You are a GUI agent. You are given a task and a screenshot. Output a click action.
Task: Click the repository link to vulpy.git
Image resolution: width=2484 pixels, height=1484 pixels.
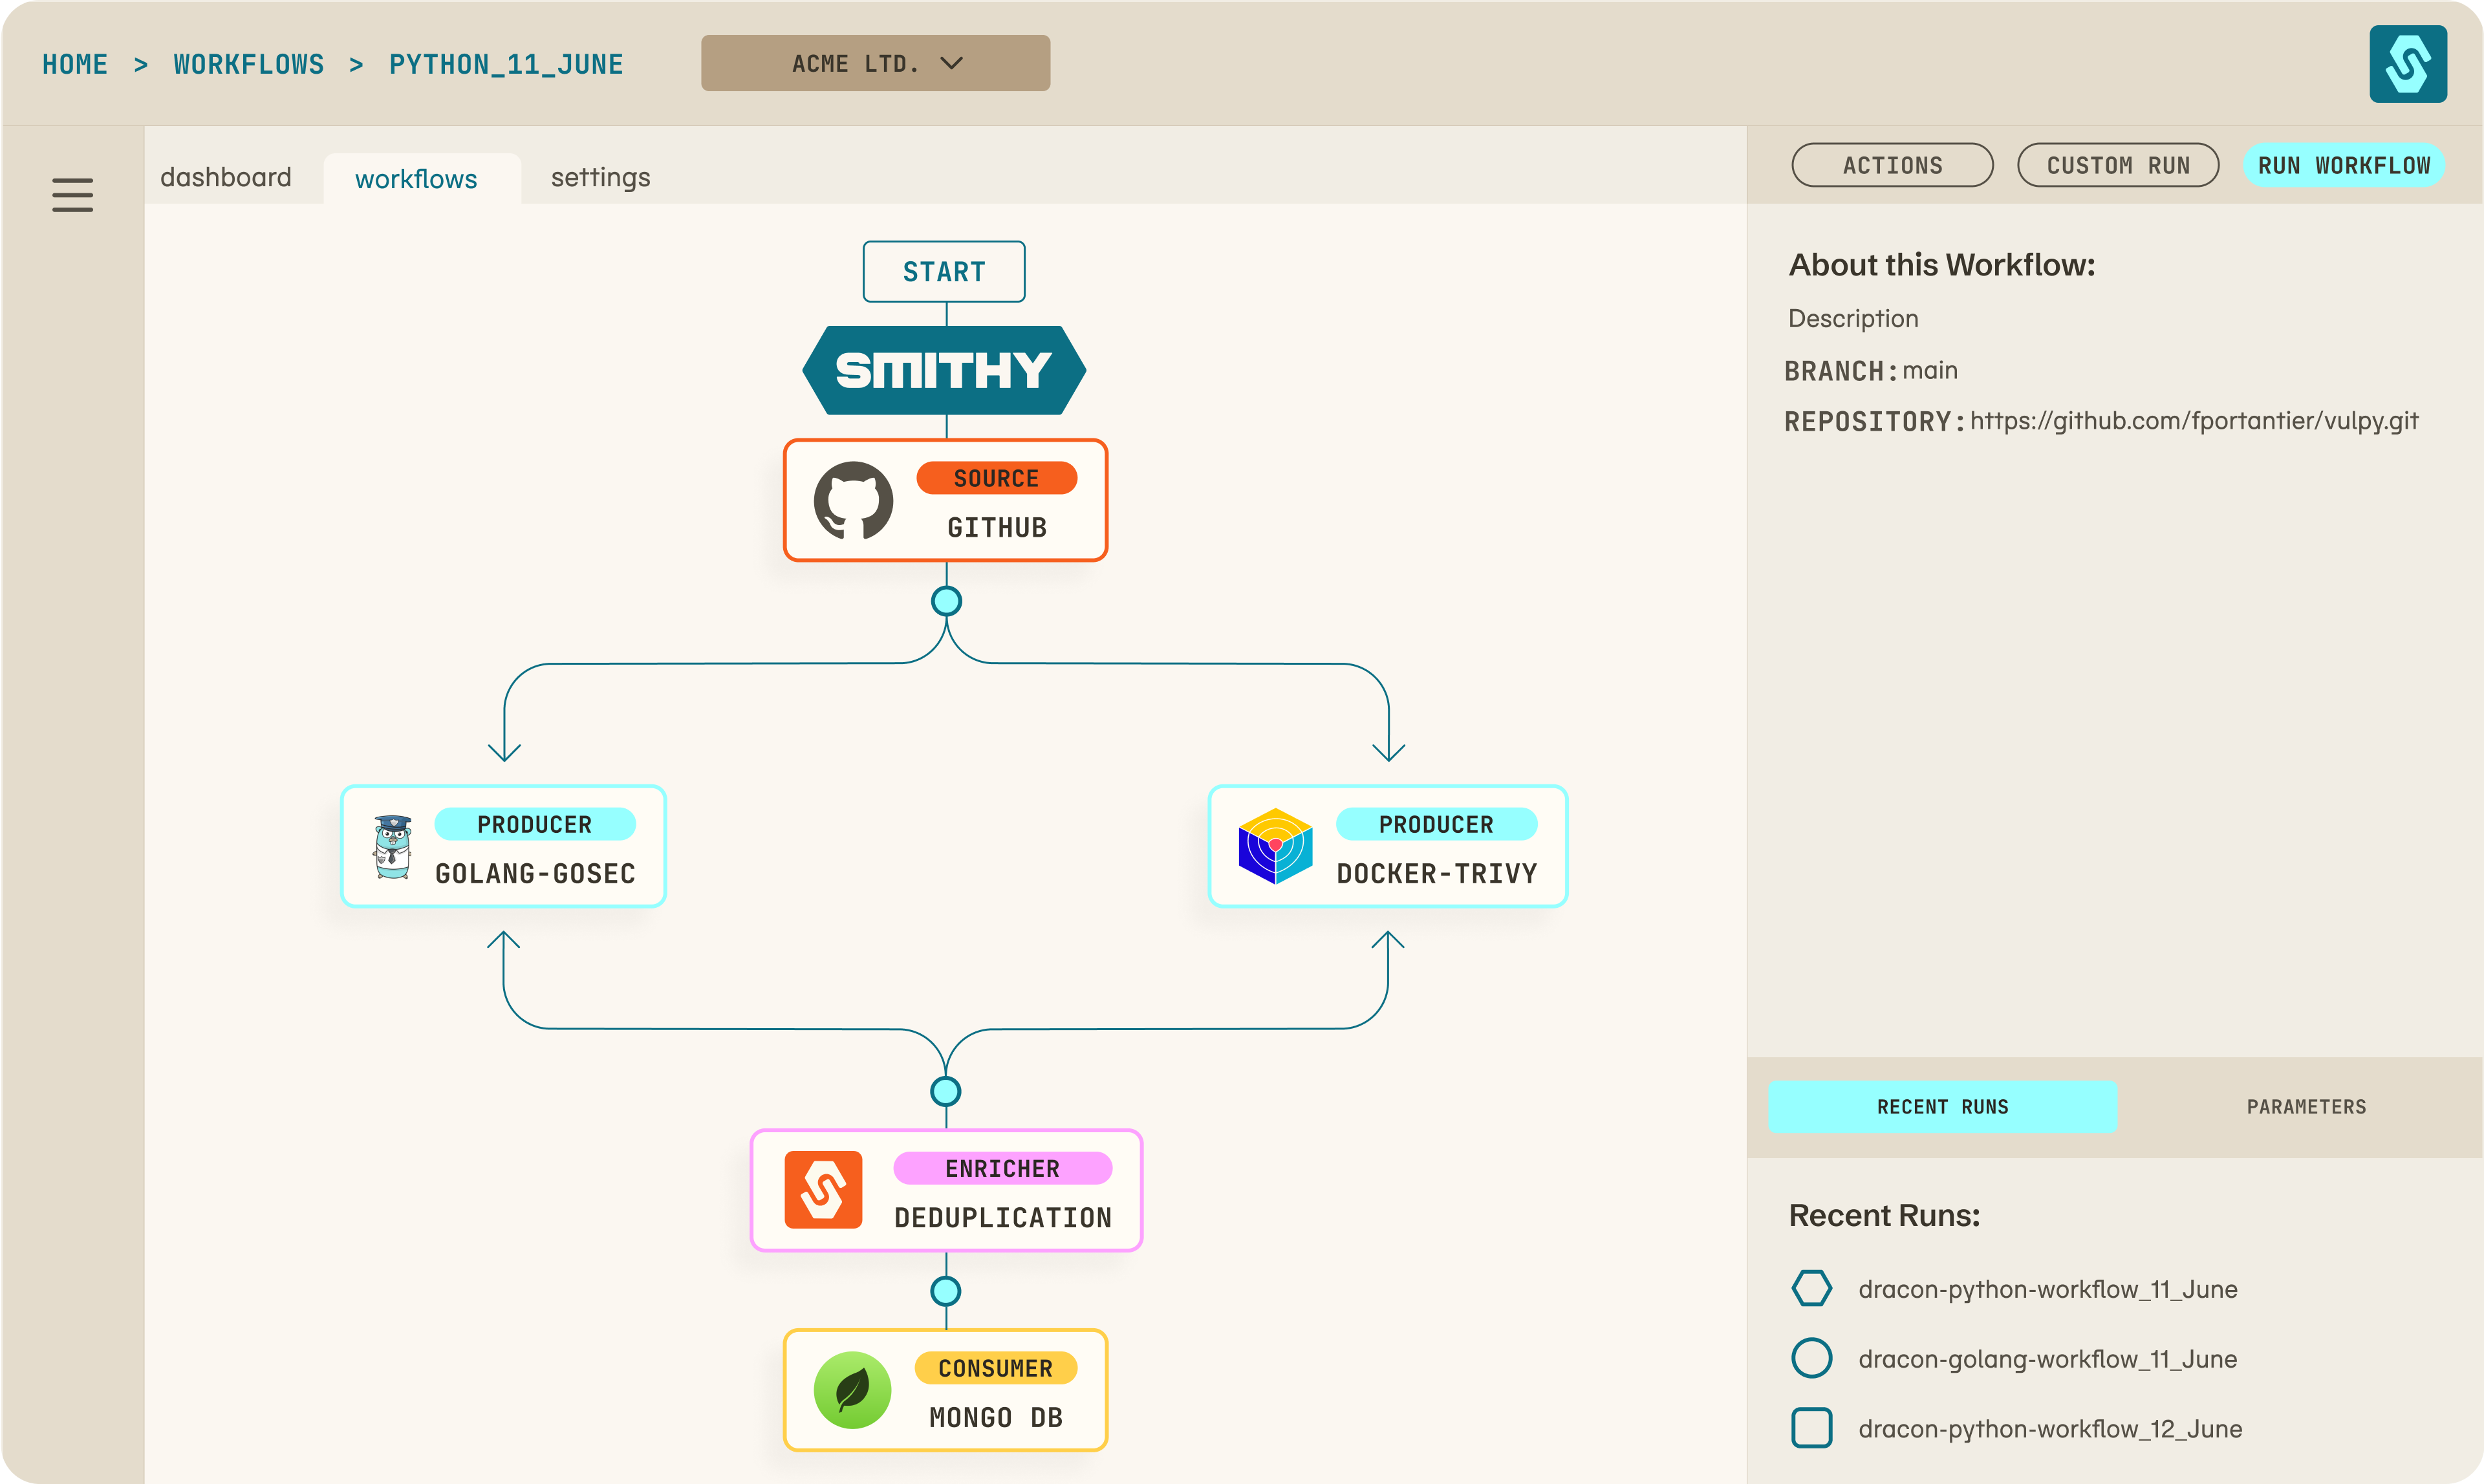coord(2196,420)
